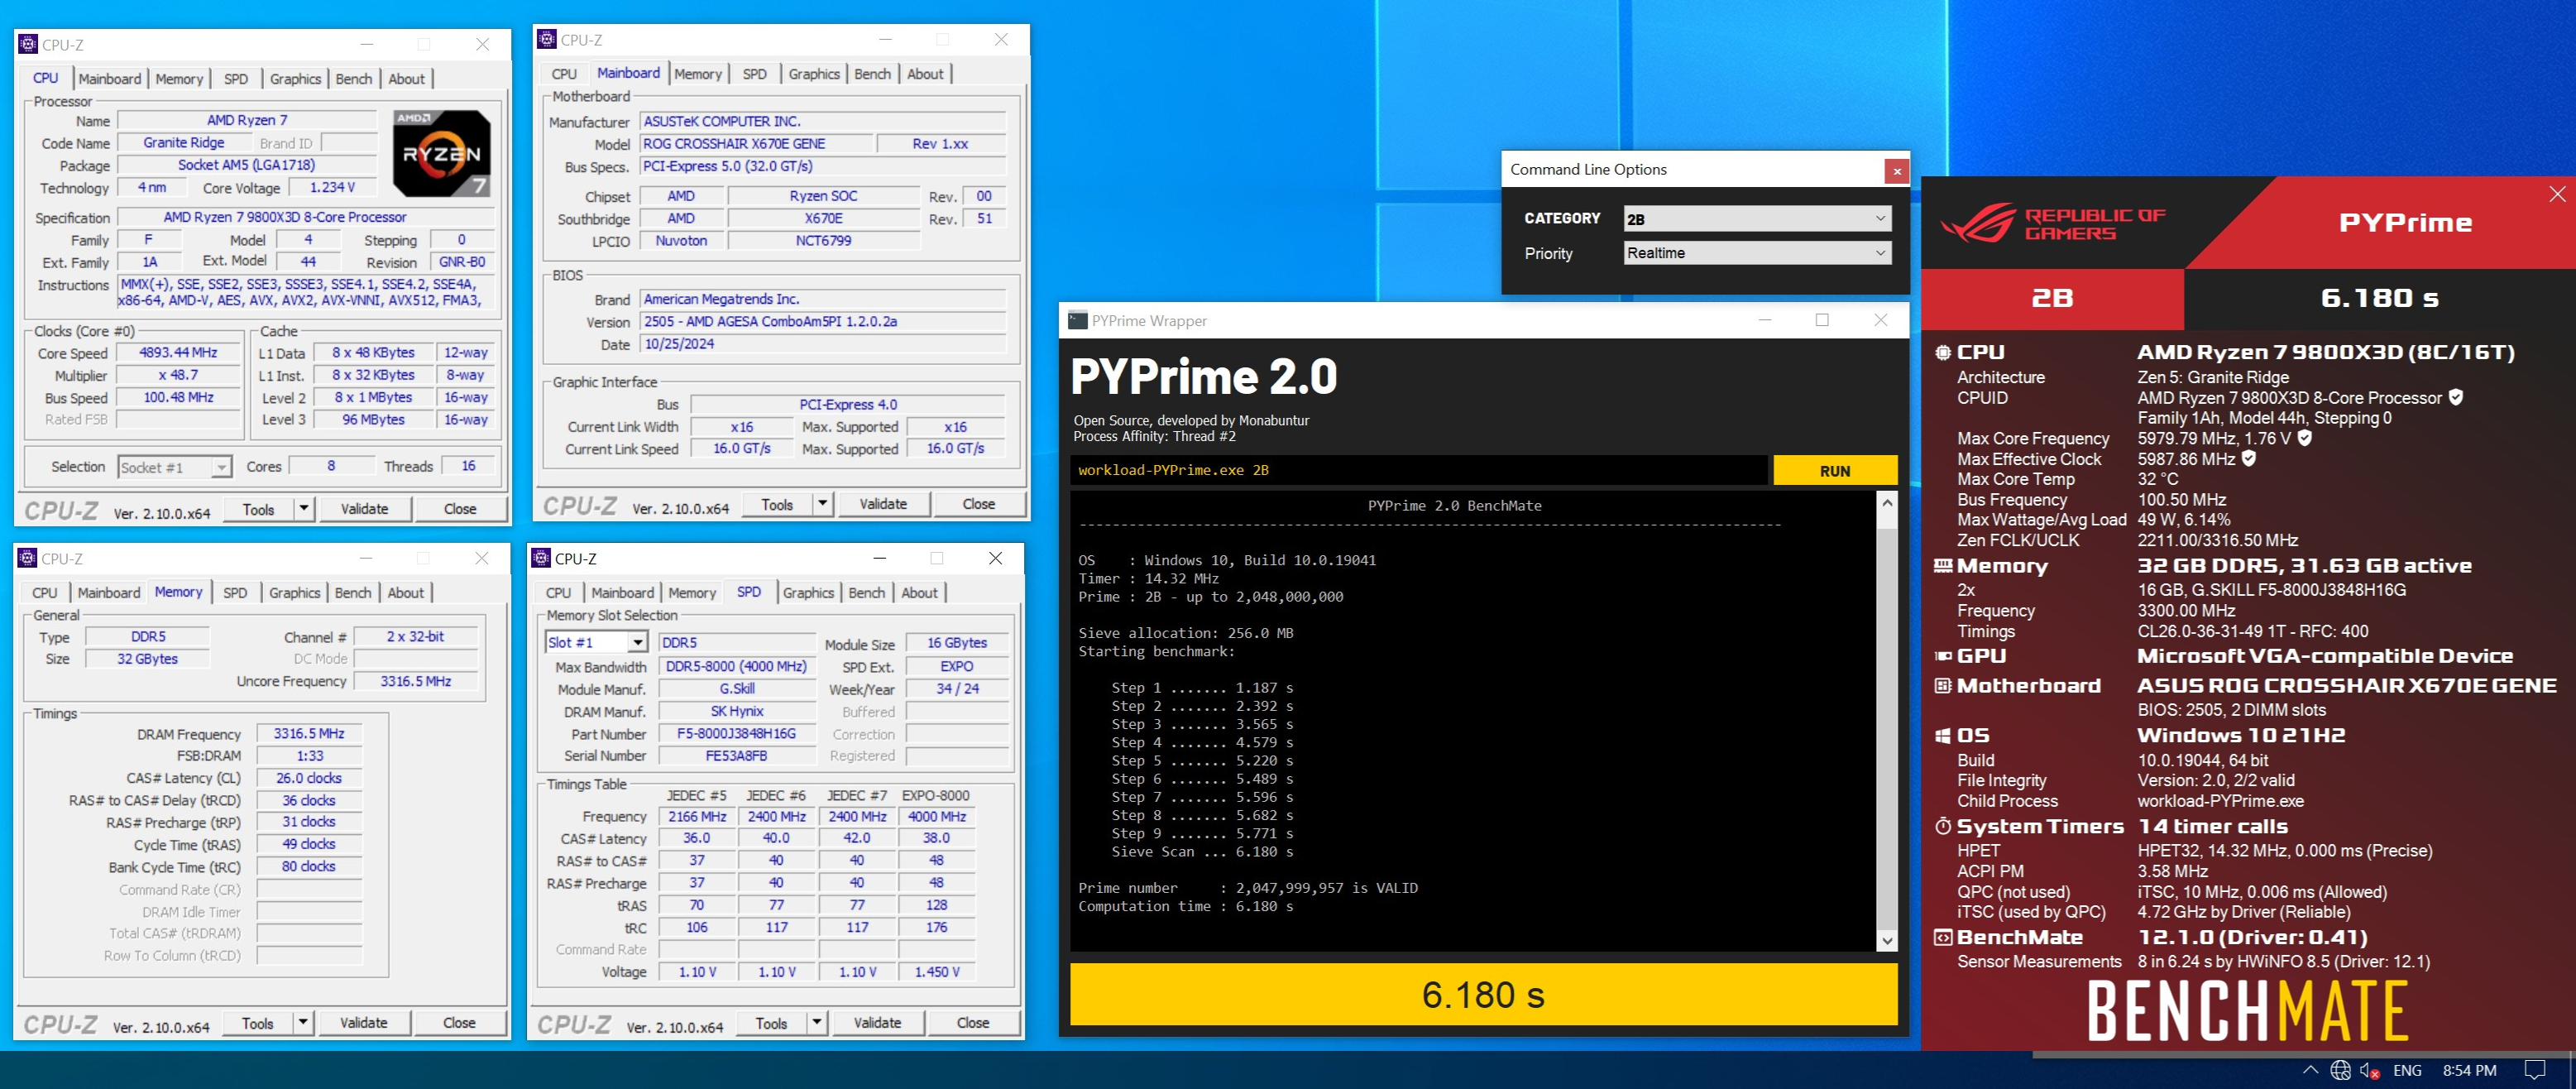The height and width of the screenshot is (1089, 2576).
Task: Click the AMD Ryzen 7 logo image
Action: pos(442,153)
